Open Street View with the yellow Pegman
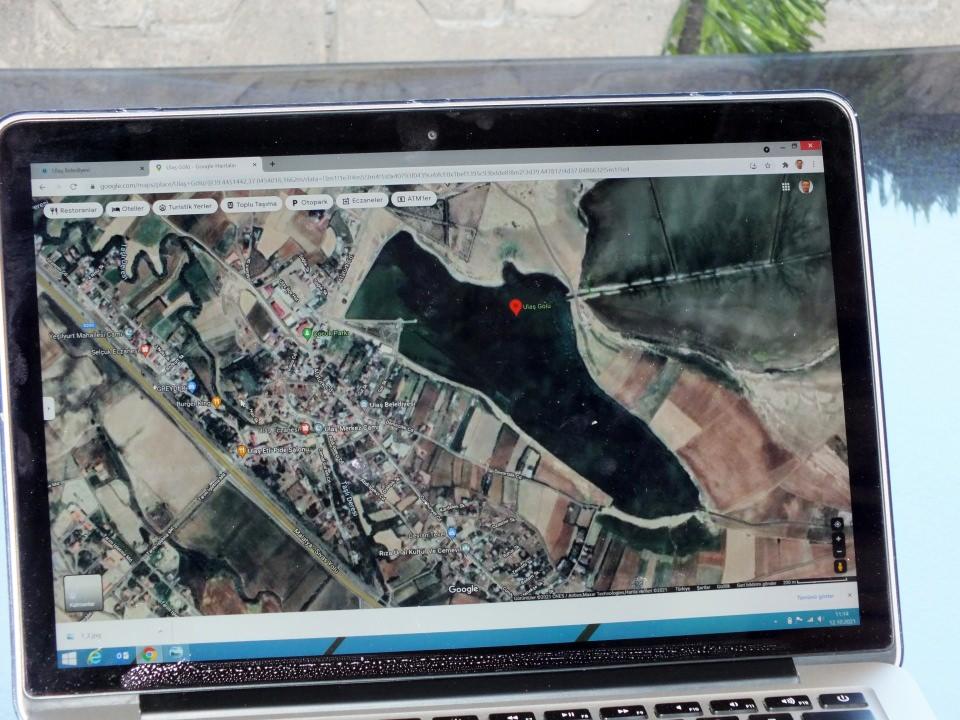Image resolution: width=960 pixels, height=720 pixels. pos(838,566)
